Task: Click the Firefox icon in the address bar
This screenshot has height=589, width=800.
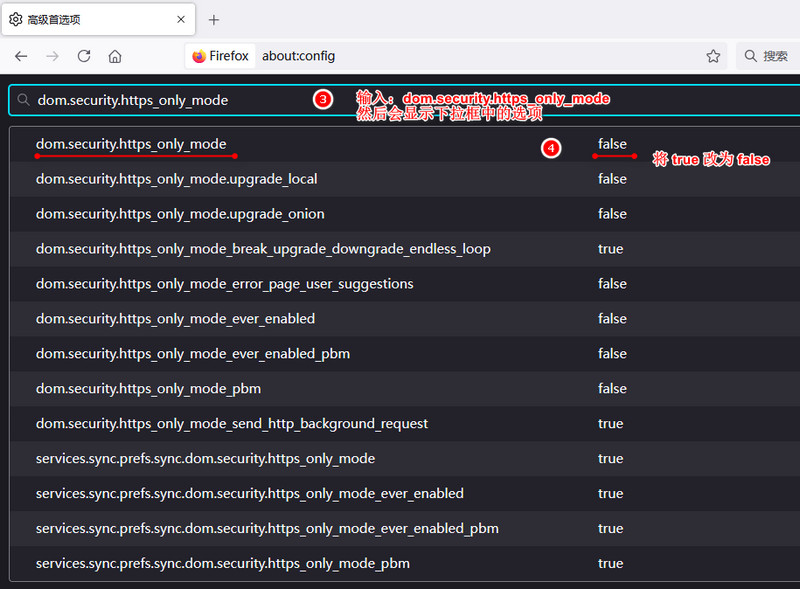Action: click(202, 56)
